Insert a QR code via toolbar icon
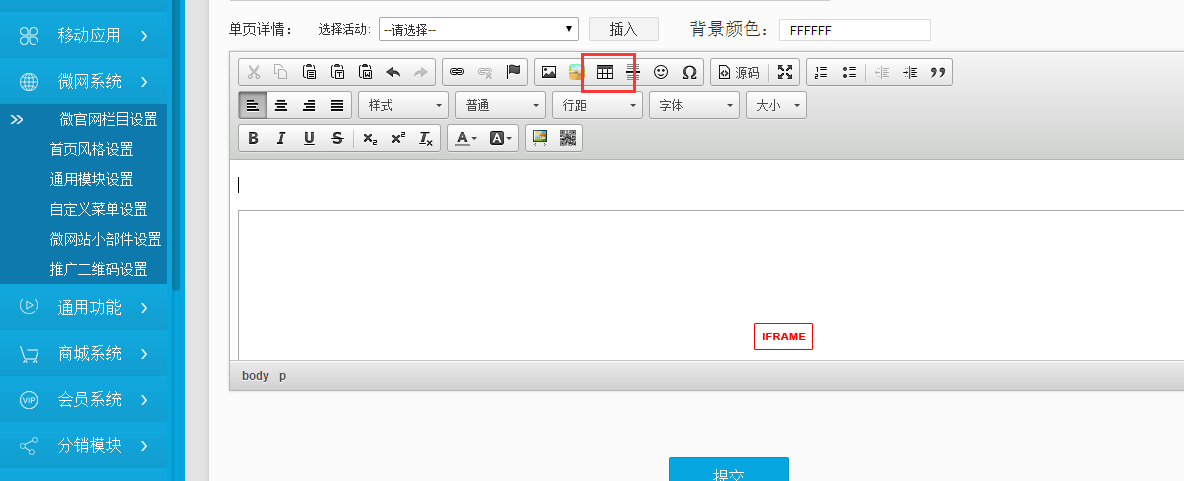This screenshot has width=1184, height=481. [x=568, y=138]
